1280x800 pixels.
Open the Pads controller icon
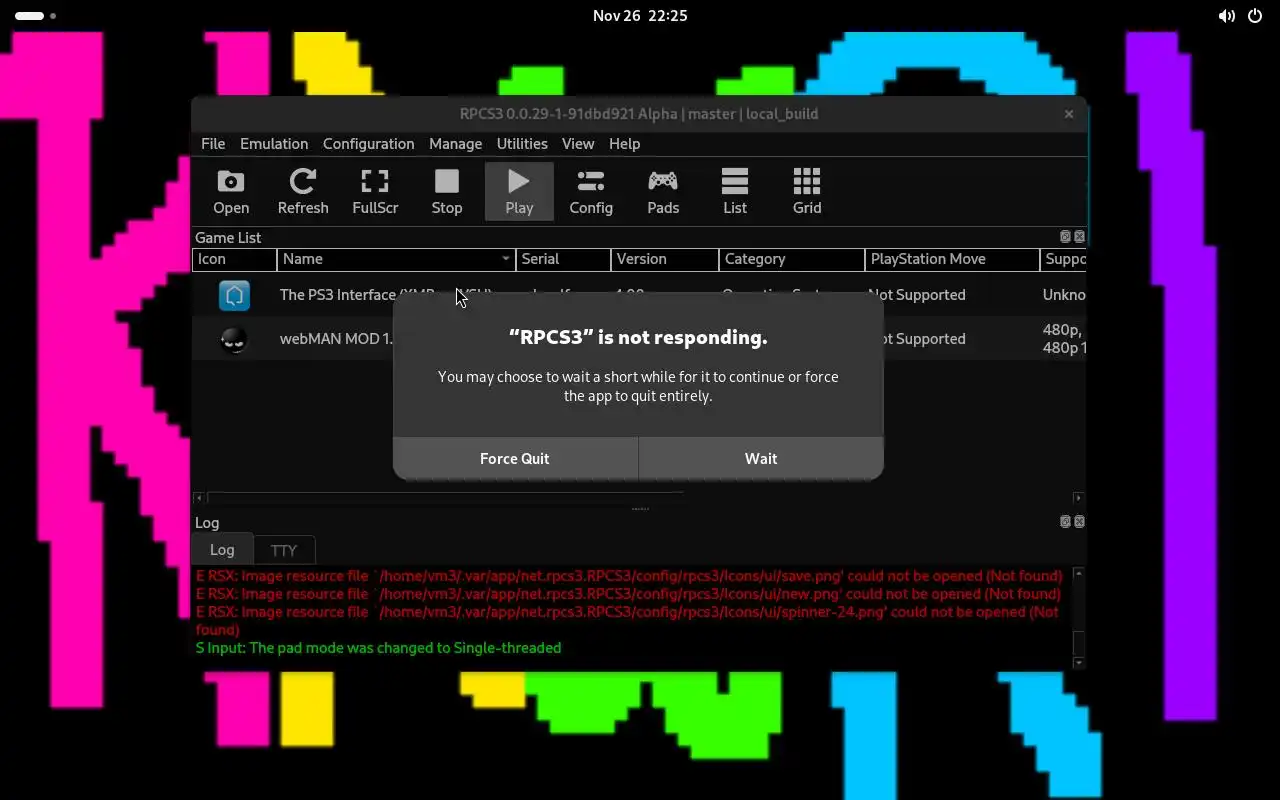click(x=663, y=191)
